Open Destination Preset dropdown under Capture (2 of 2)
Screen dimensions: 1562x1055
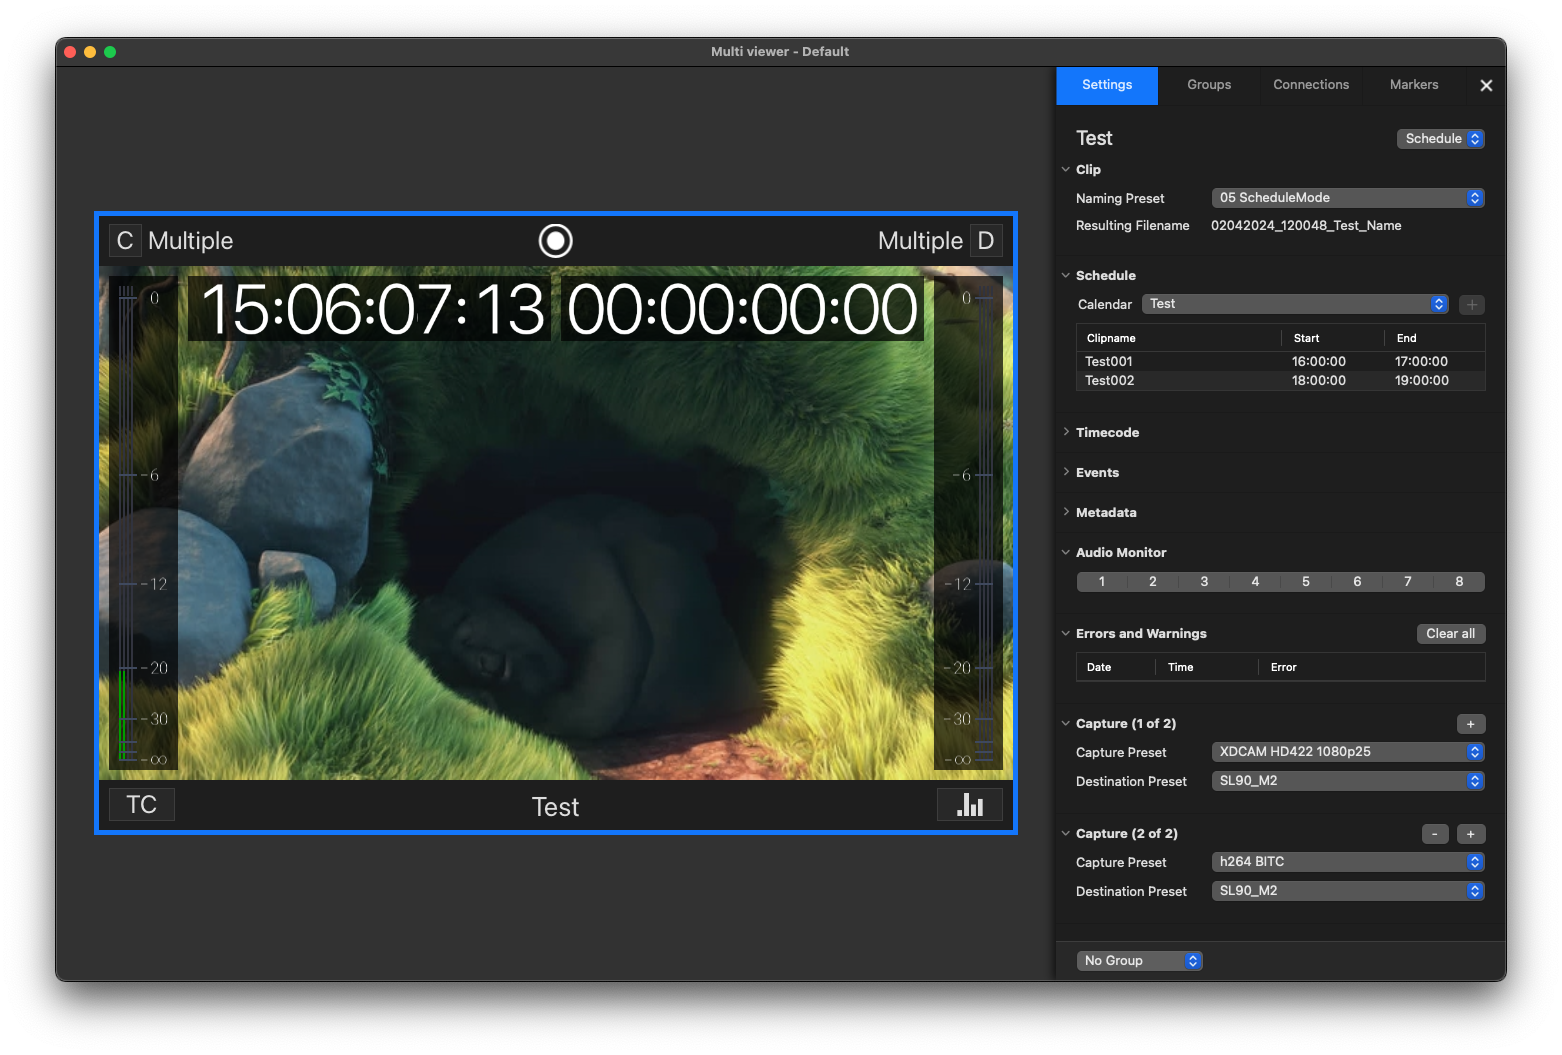(x=1348, y=891)
